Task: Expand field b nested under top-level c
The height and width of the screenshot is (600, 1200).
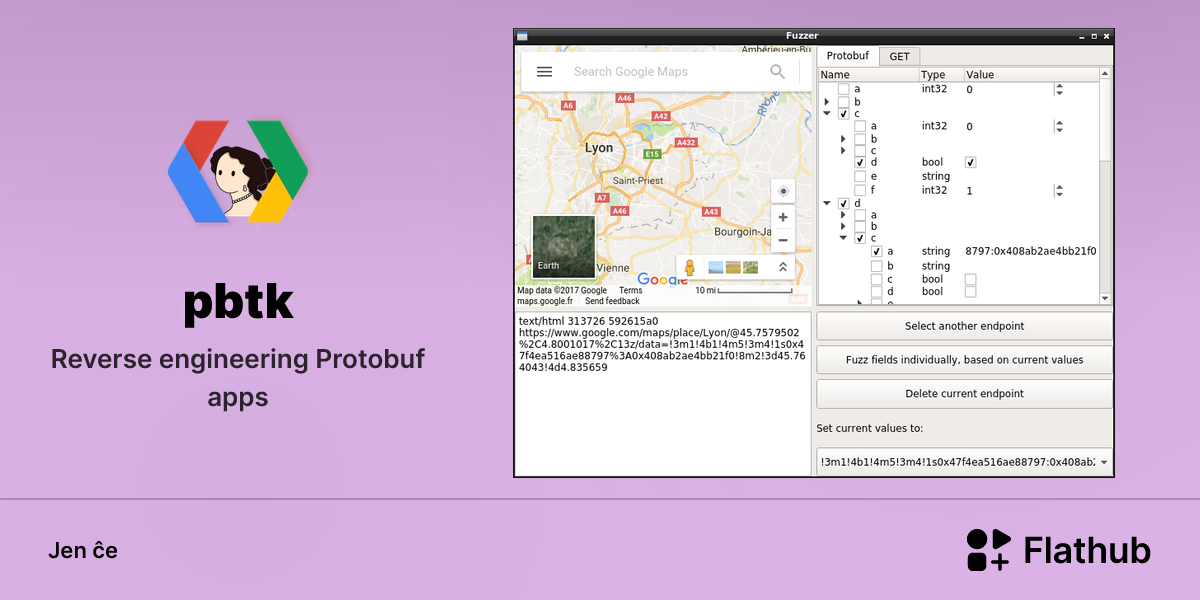Action: click(843, 139)
